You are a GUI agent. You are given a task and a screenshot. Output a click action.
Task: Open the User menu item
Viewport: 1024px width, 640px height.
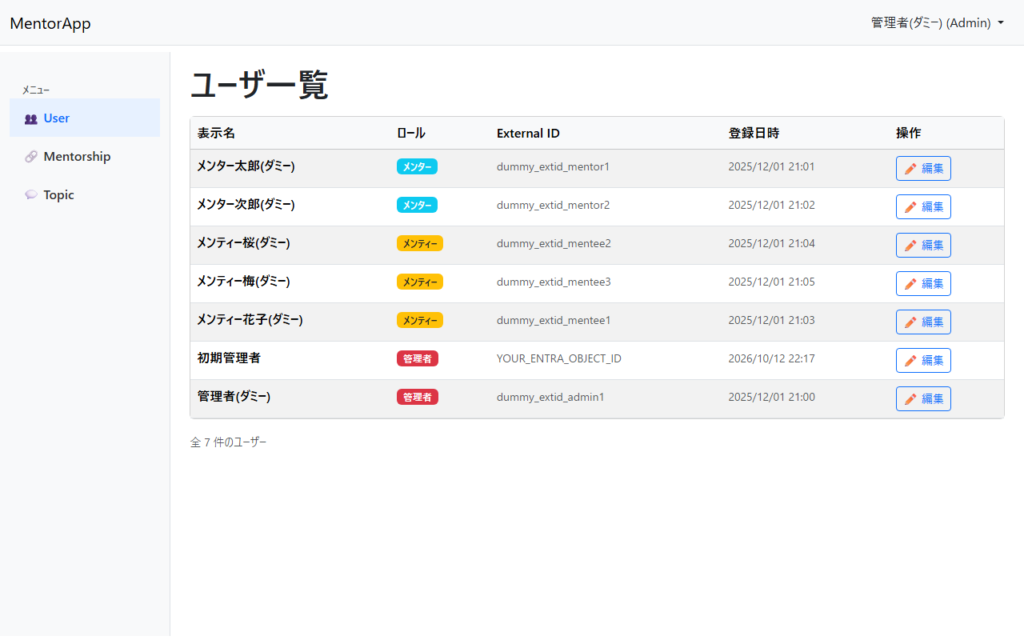pyautogui.click(x=84, y=118)
